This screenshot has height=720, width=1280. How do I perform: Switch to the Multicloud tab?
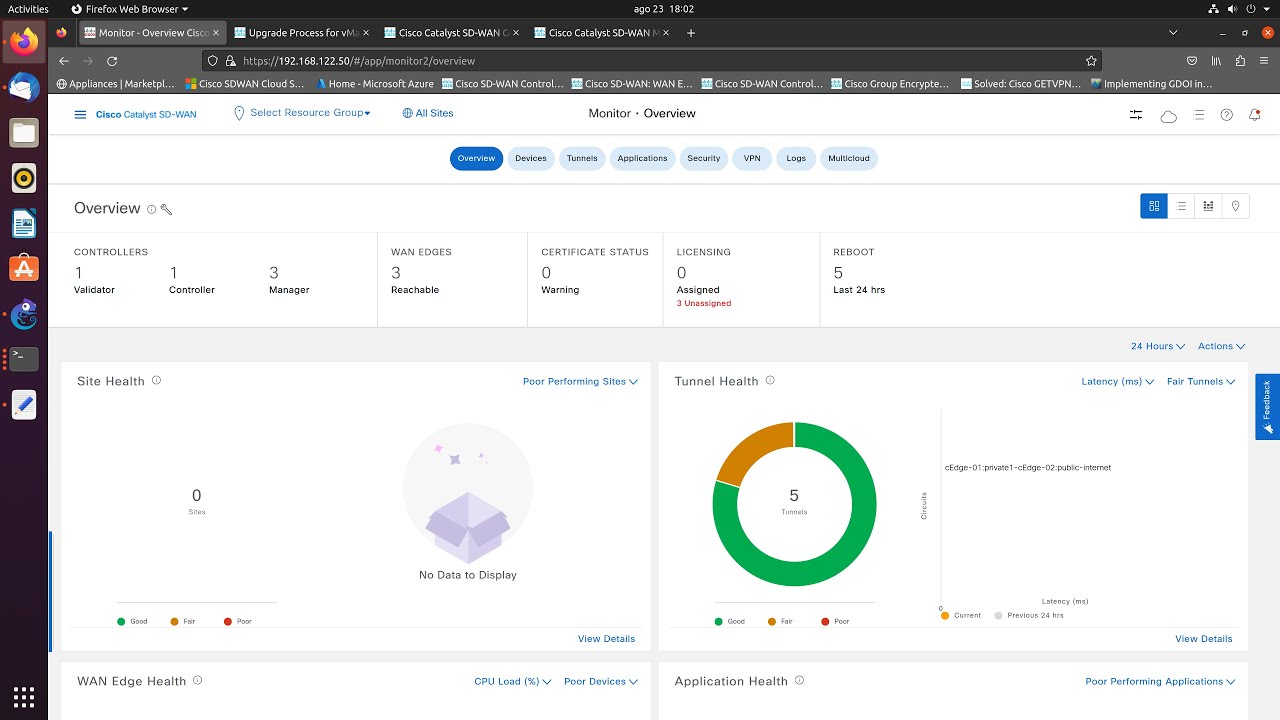[x=849, y=158]
